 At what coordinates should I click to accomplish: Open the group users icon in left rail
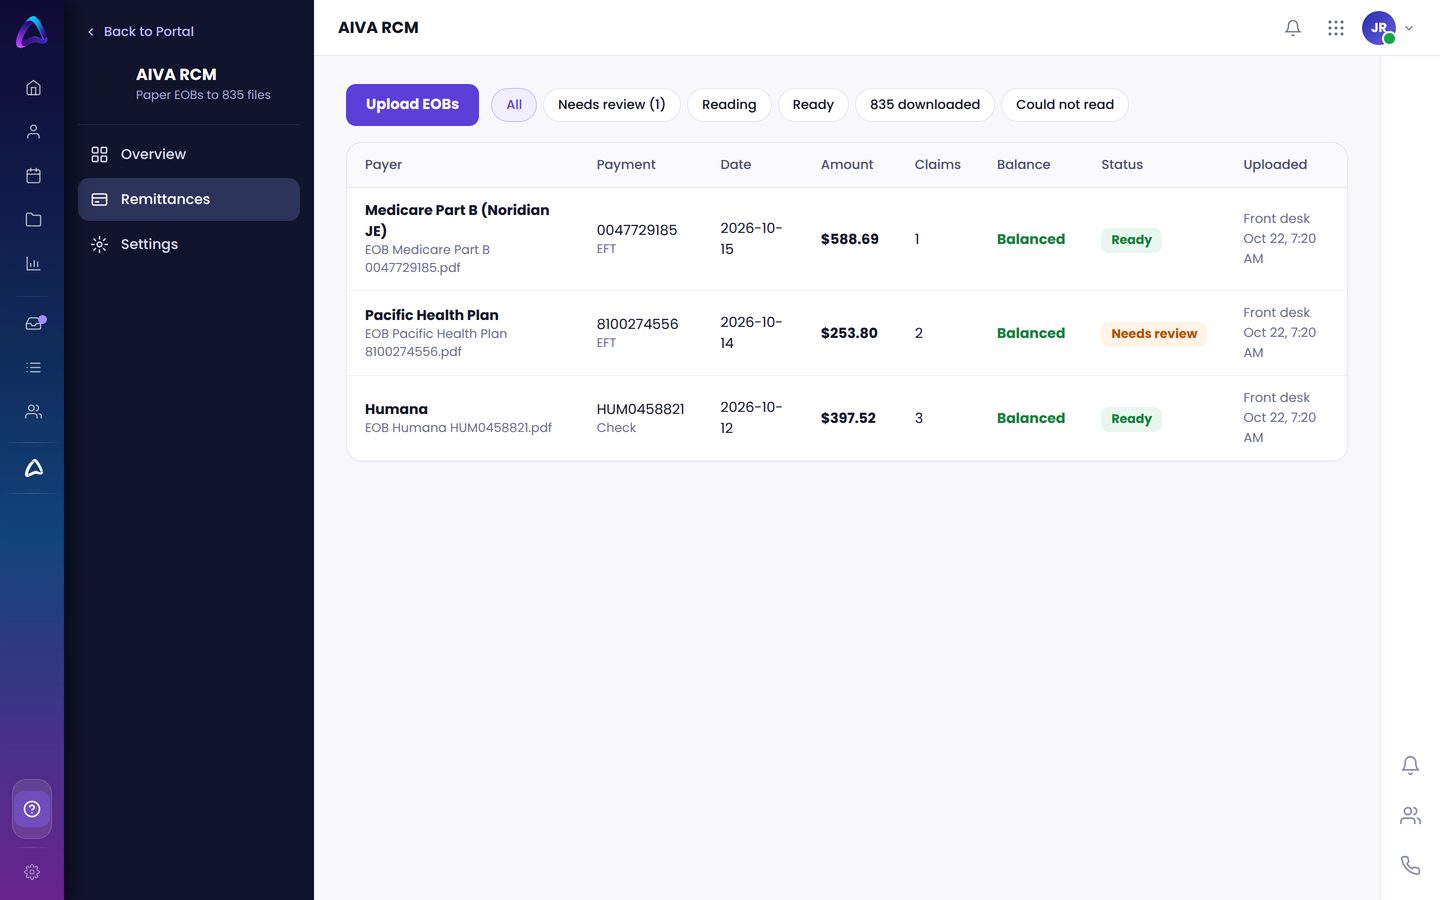(33, 412)
